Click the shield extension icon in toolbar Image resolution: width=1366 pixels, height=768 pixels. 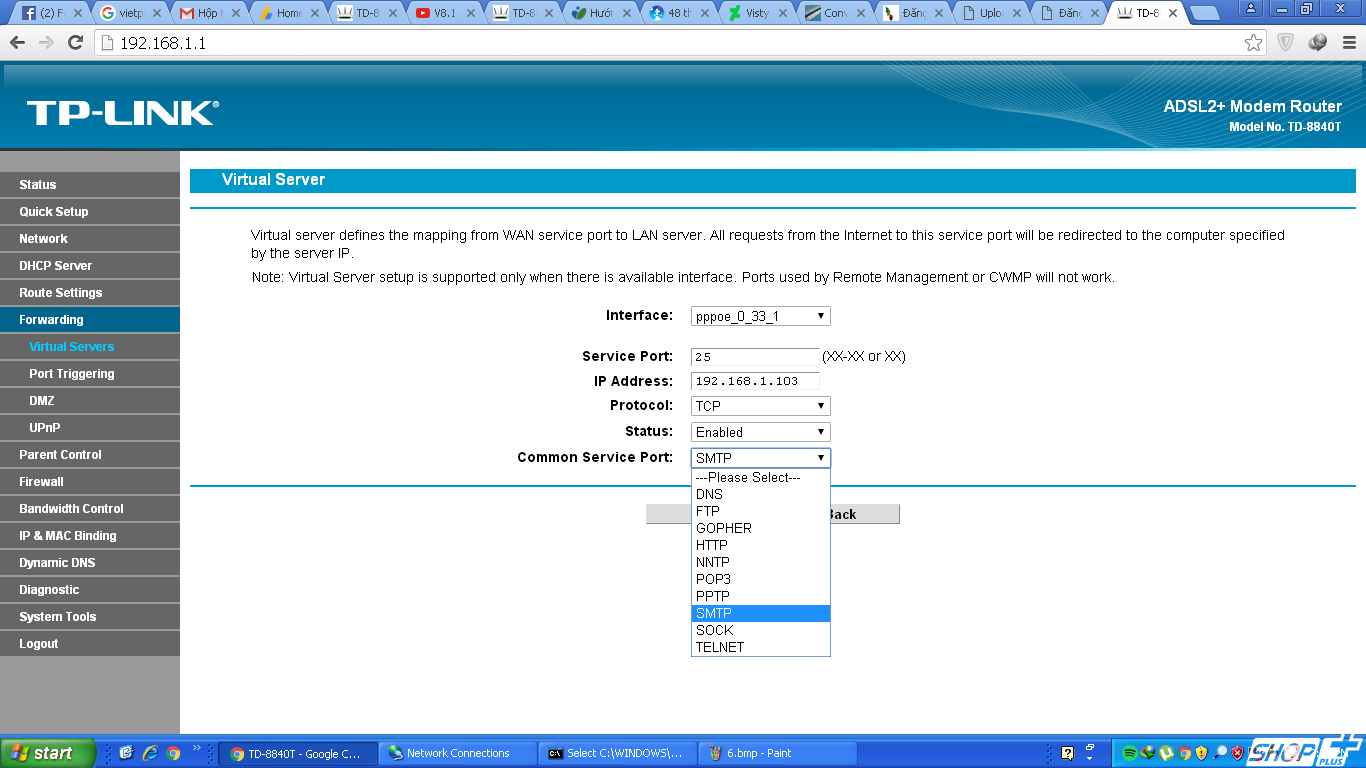click(1286, 43)
